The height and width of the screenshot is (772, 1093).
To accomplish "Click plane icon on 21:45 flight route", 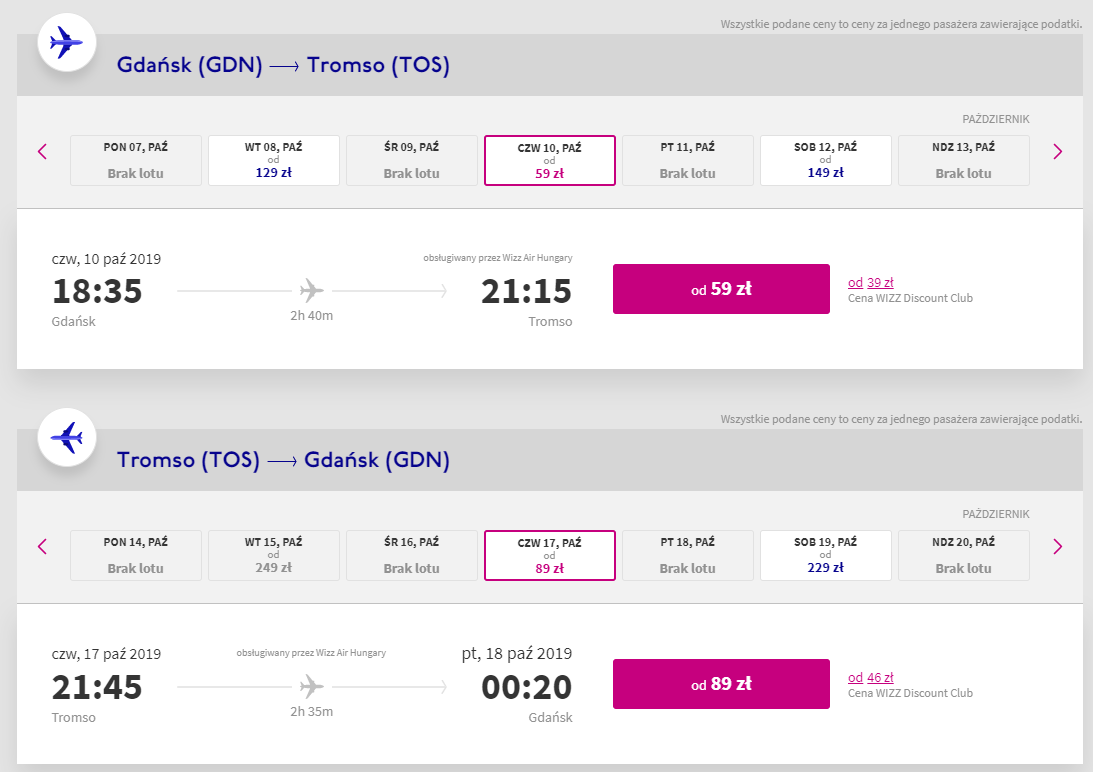I will tap(312, 686).
